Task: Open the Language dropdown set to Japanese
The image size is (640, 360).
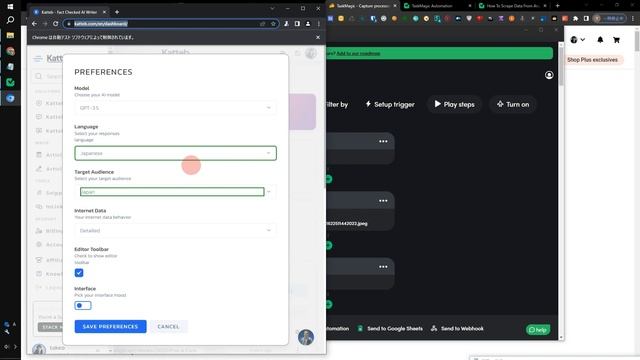Action: click(x=175, y=153)
